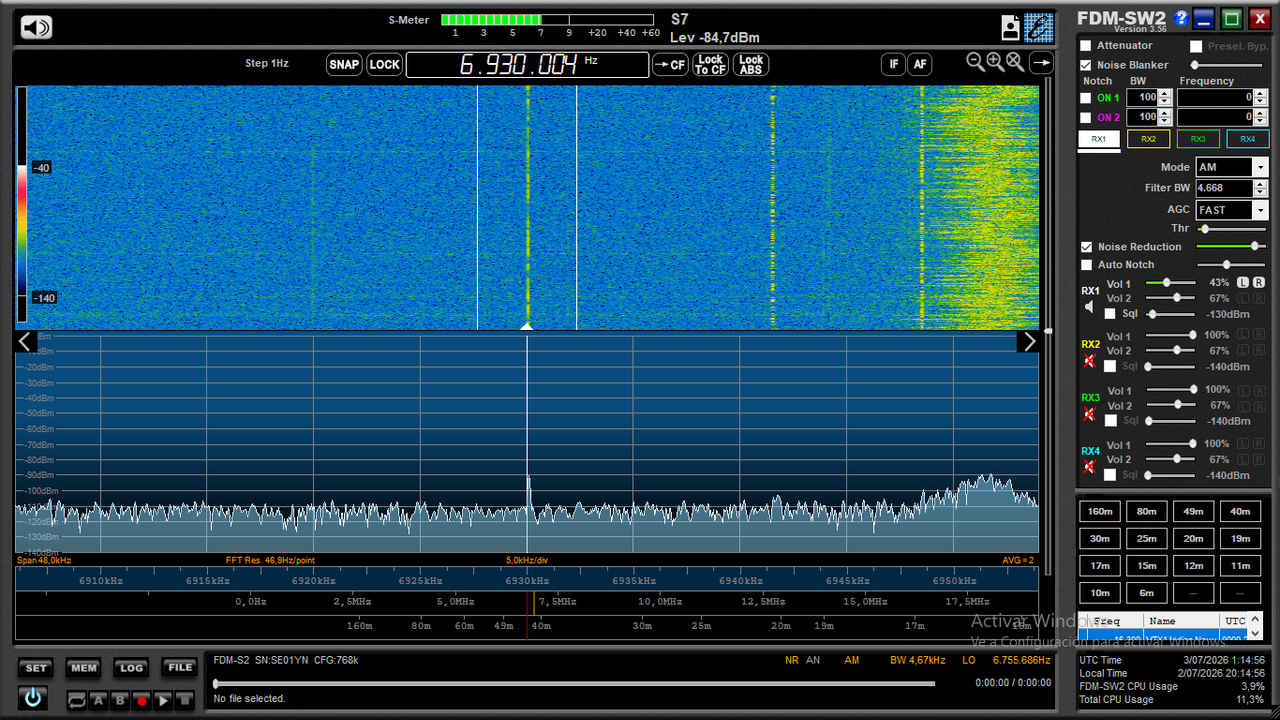Toggle the loop playback icon
The width and height of the screenshot is (1280, 720).
77,701
